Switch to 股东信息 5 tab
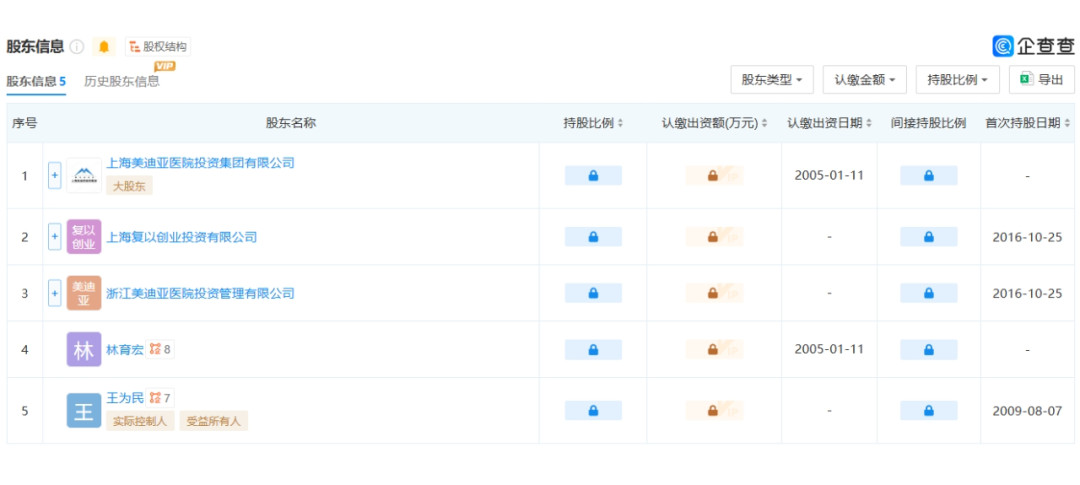This screenshot has width=1080, height=485. (x=36, y=81)
